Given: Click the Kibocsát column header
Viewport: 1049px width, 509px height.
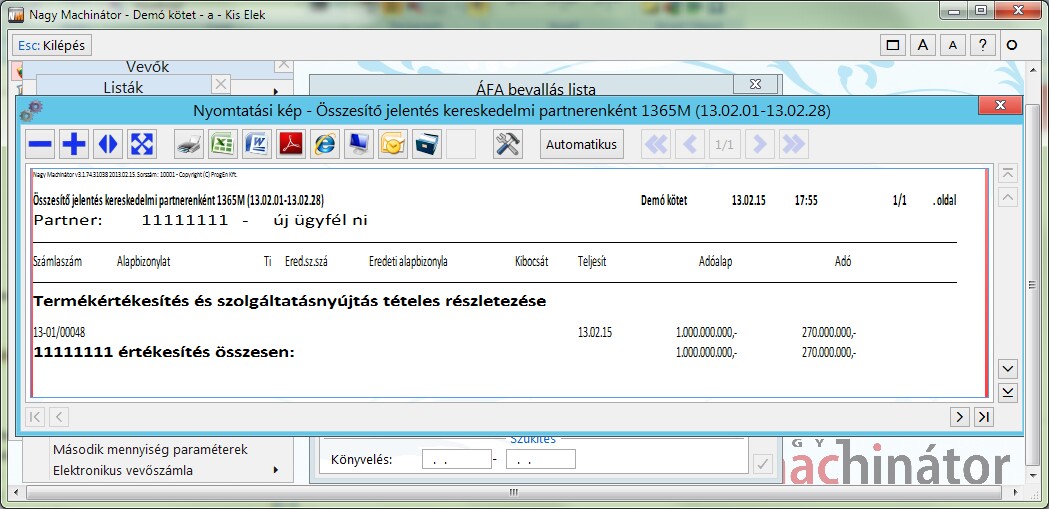Looking at the screenshot, I should 532,262.
